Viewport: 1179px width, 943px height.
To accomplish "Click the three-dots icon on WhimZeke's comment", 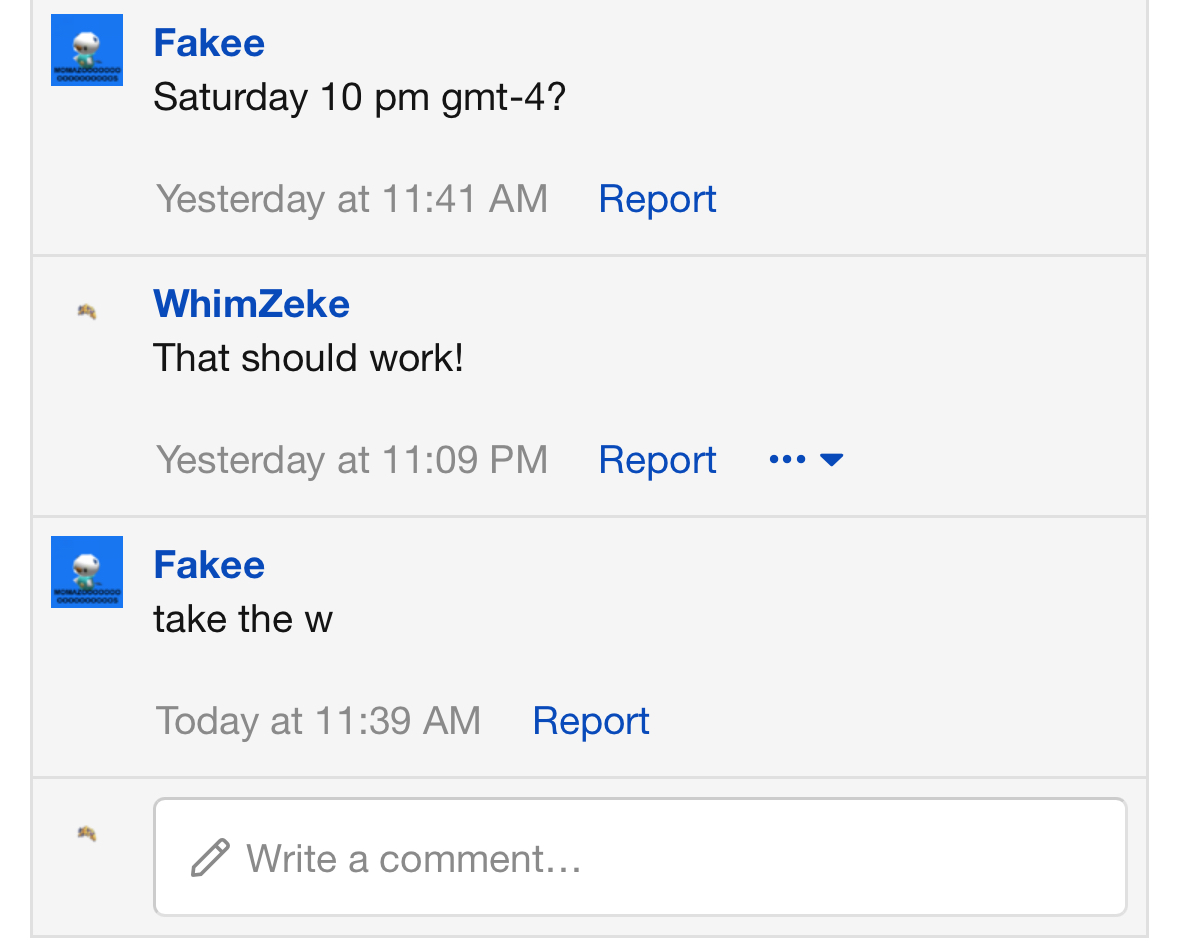I will pyautogui.click(x=787, y=460).
